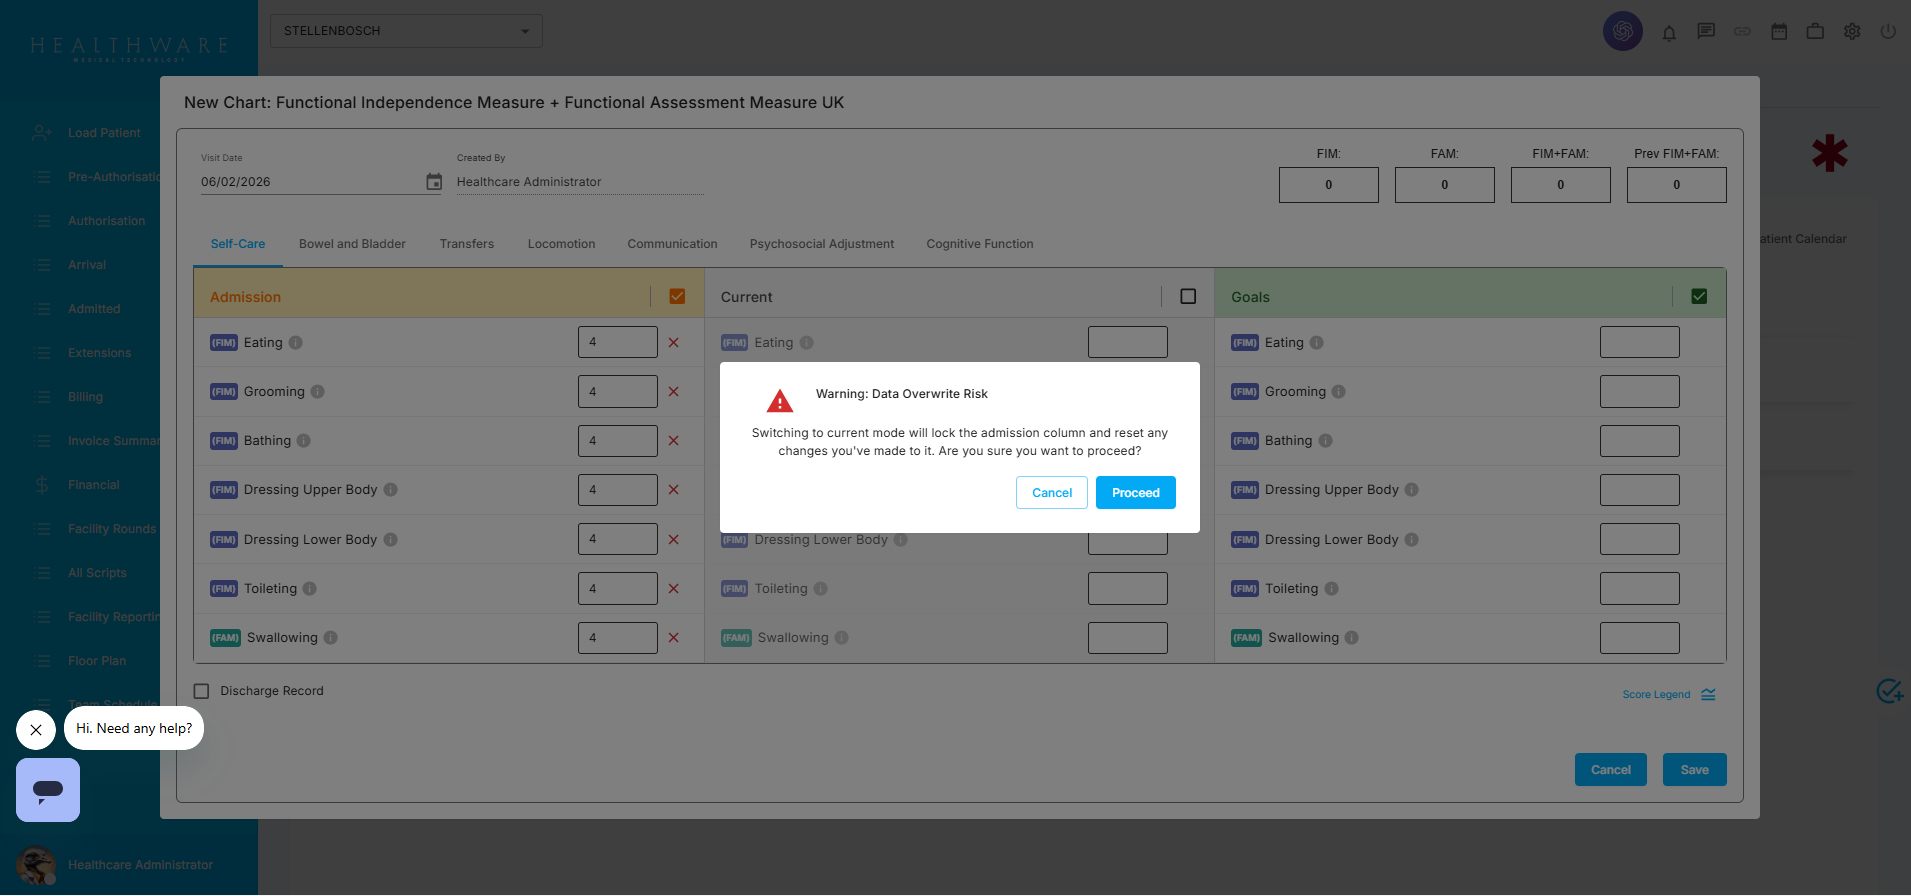Viewport: 1911px width, 896px height.
Task: Open the settings gear icon
Action: pos(1852,32)
